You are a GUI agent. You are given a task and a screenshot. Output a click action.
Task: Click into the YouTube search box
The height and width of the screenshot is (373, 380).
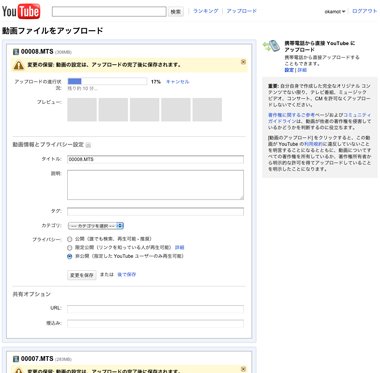click(x=109, y=12)
